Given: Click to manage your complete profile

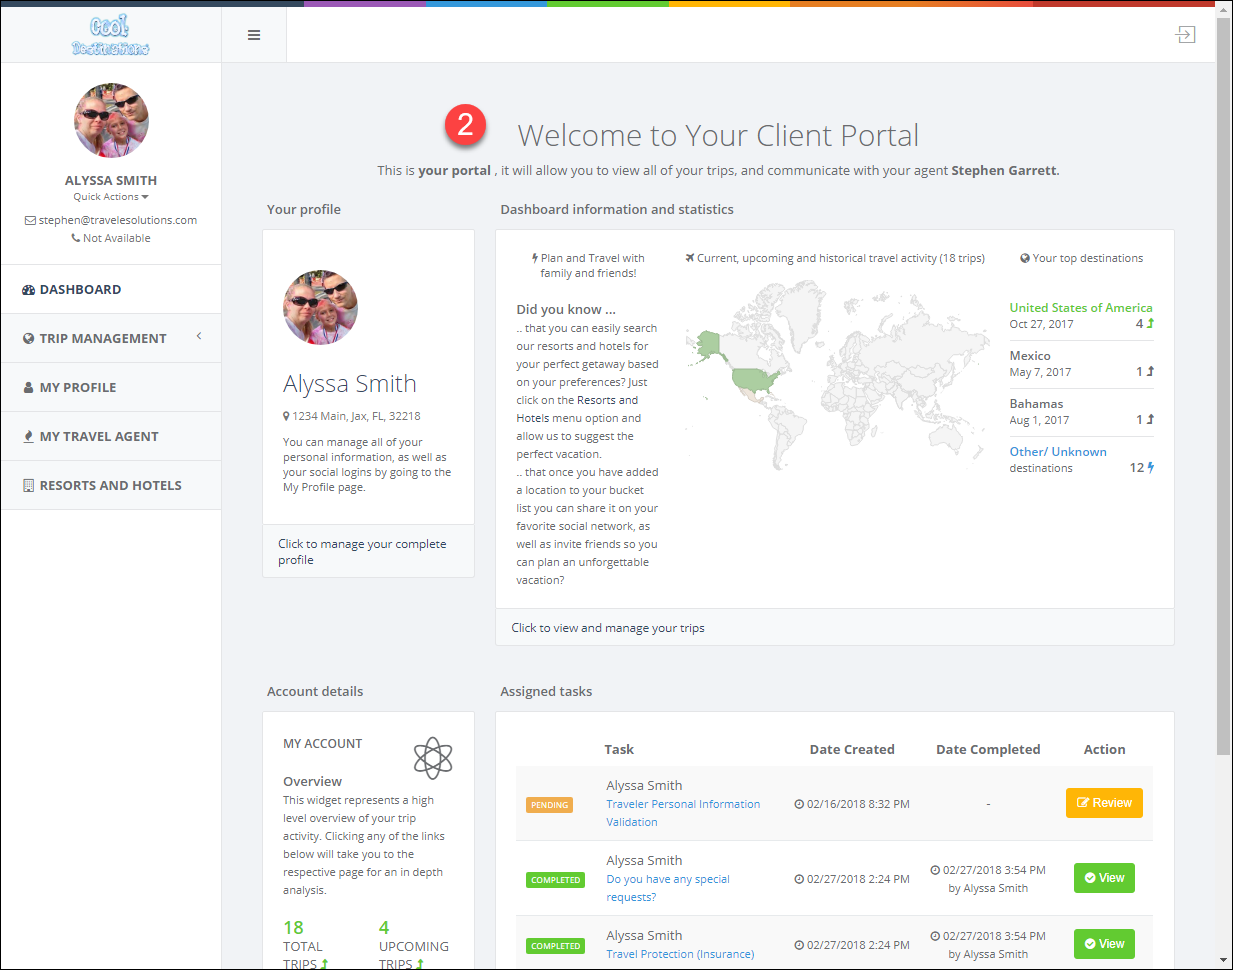Looking at the screenshot, I should coord(362,552).
